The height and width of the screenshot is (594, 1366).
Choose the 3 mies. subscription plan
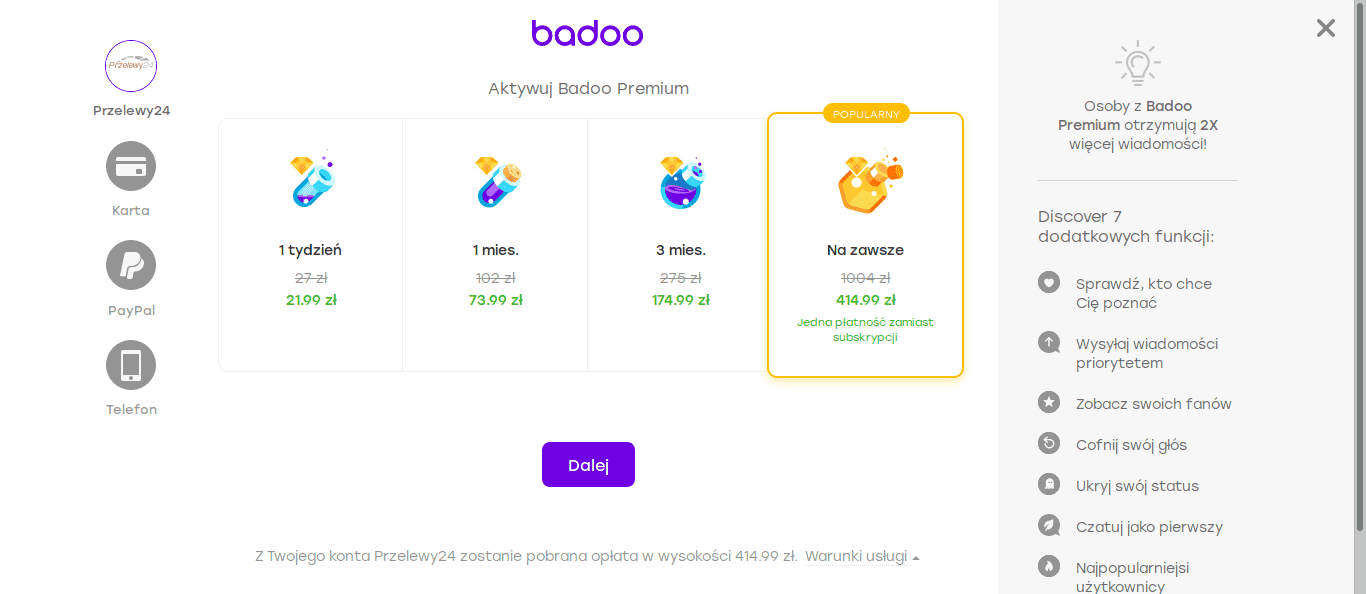[x=680, y=245]
